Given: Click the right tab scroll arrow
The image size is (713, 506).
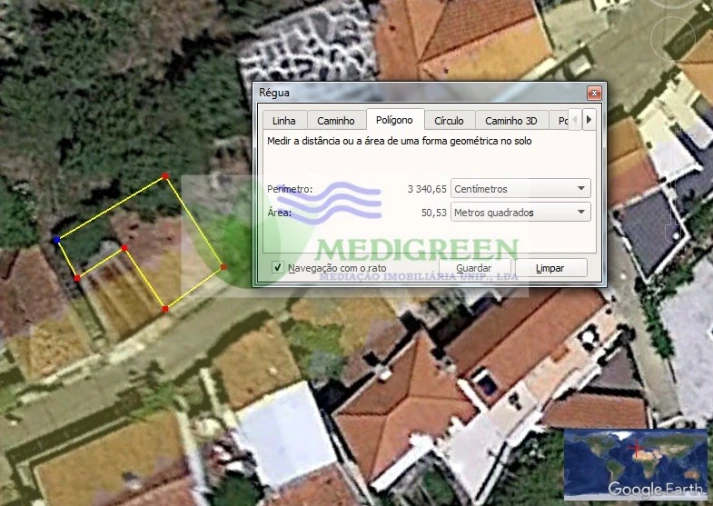Looking at the screenshot, I should [590, 120].
